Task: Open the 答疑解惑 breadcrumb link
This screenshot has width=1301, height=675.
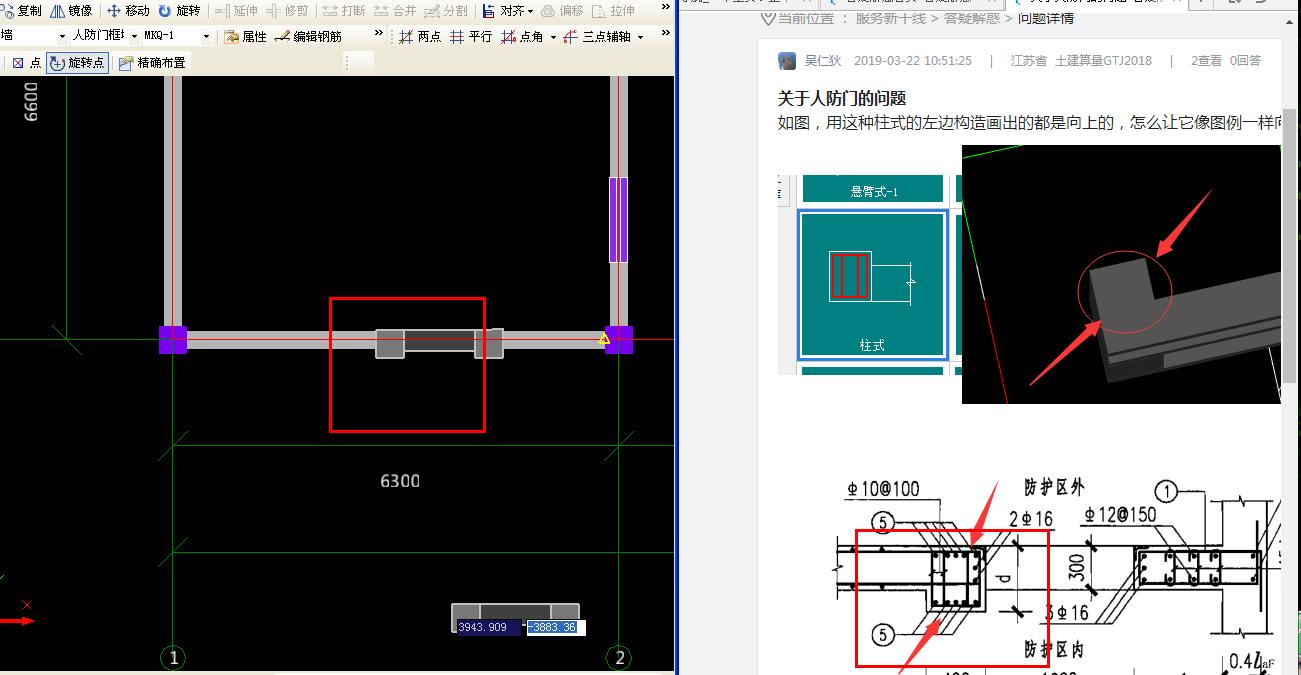Action: (x=972, y=18)
